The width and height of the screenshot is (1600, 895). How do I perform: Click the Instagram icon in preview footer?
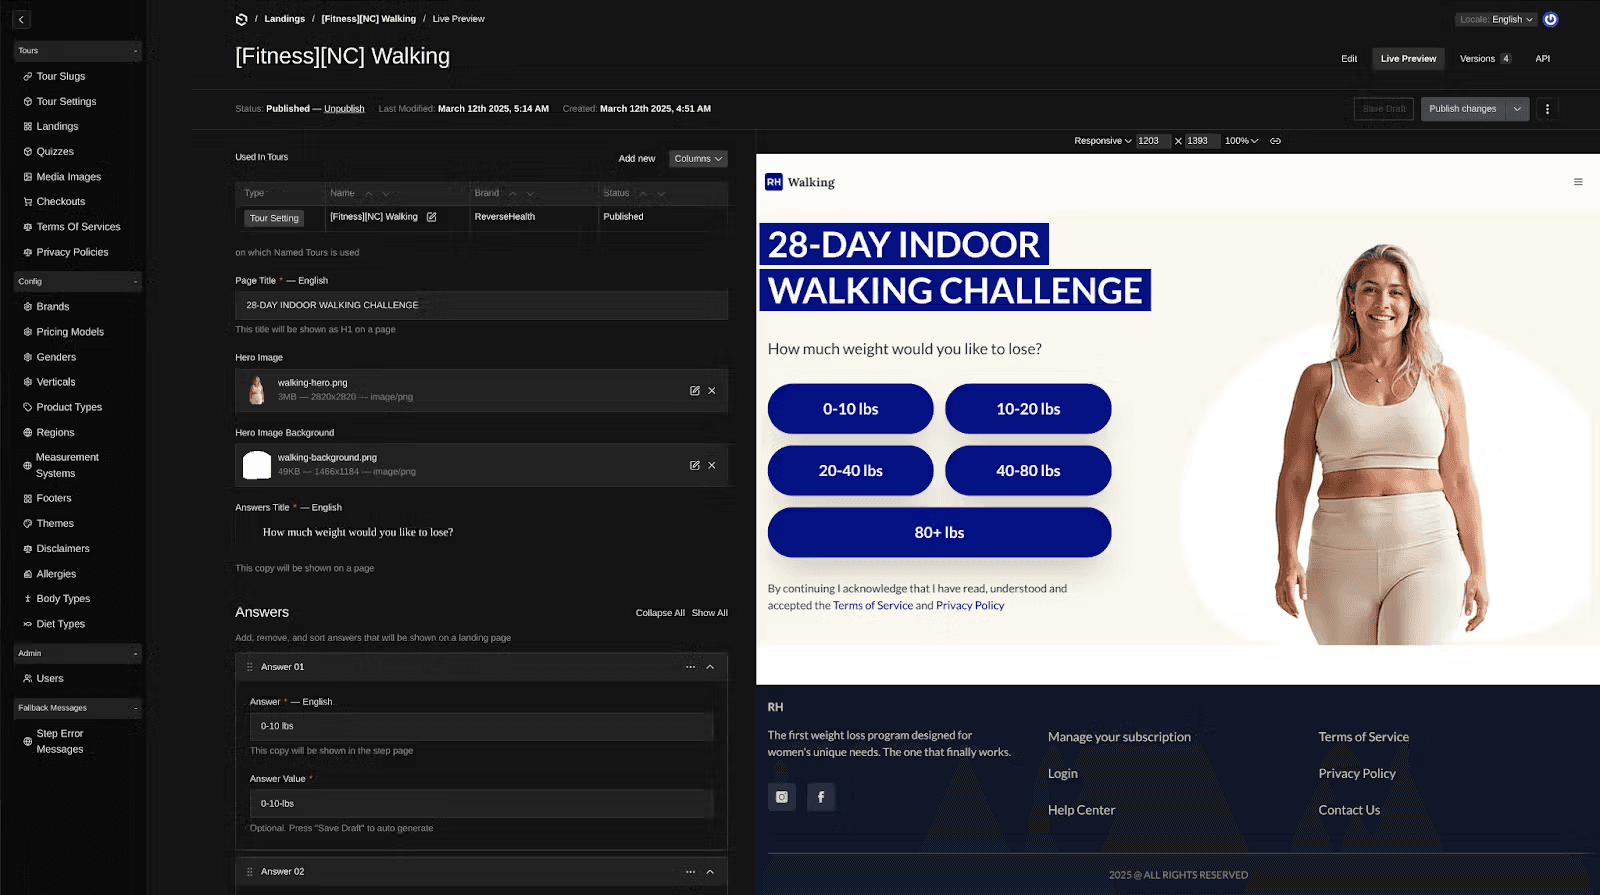[782, 797]
